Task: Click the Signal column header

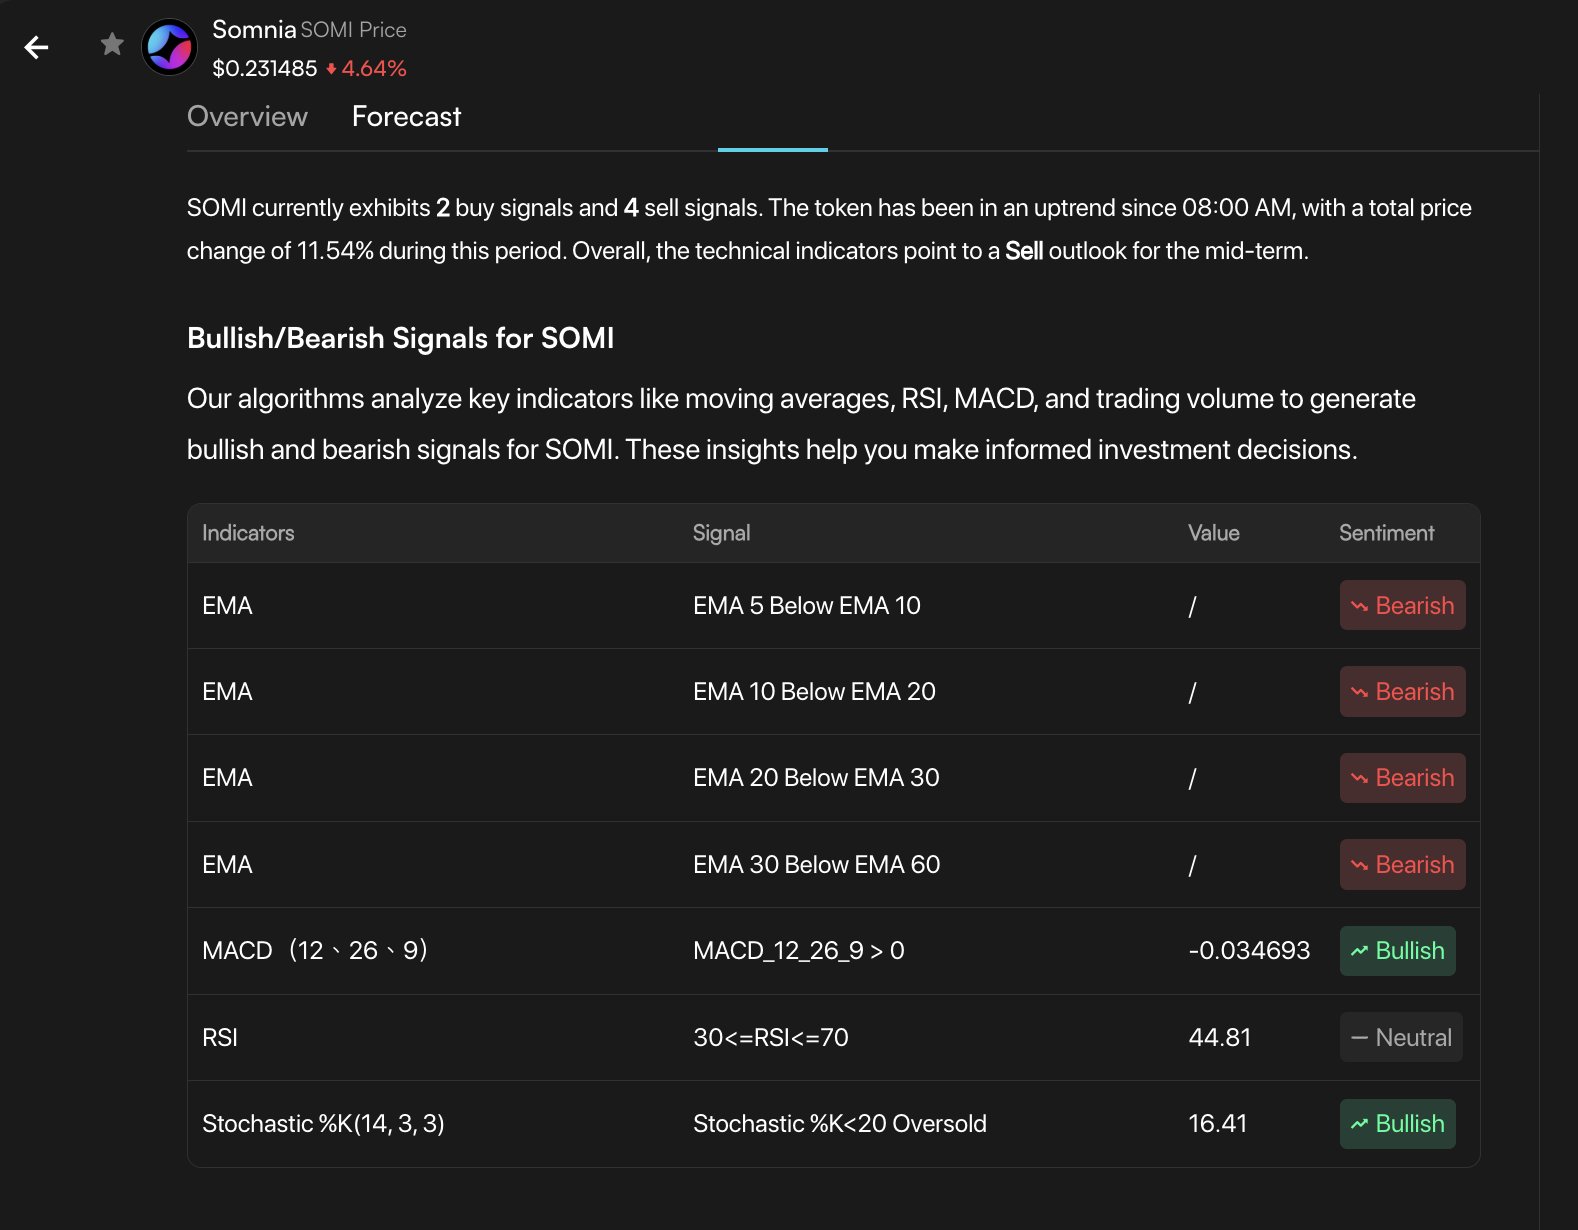Action: click(721, 533)
